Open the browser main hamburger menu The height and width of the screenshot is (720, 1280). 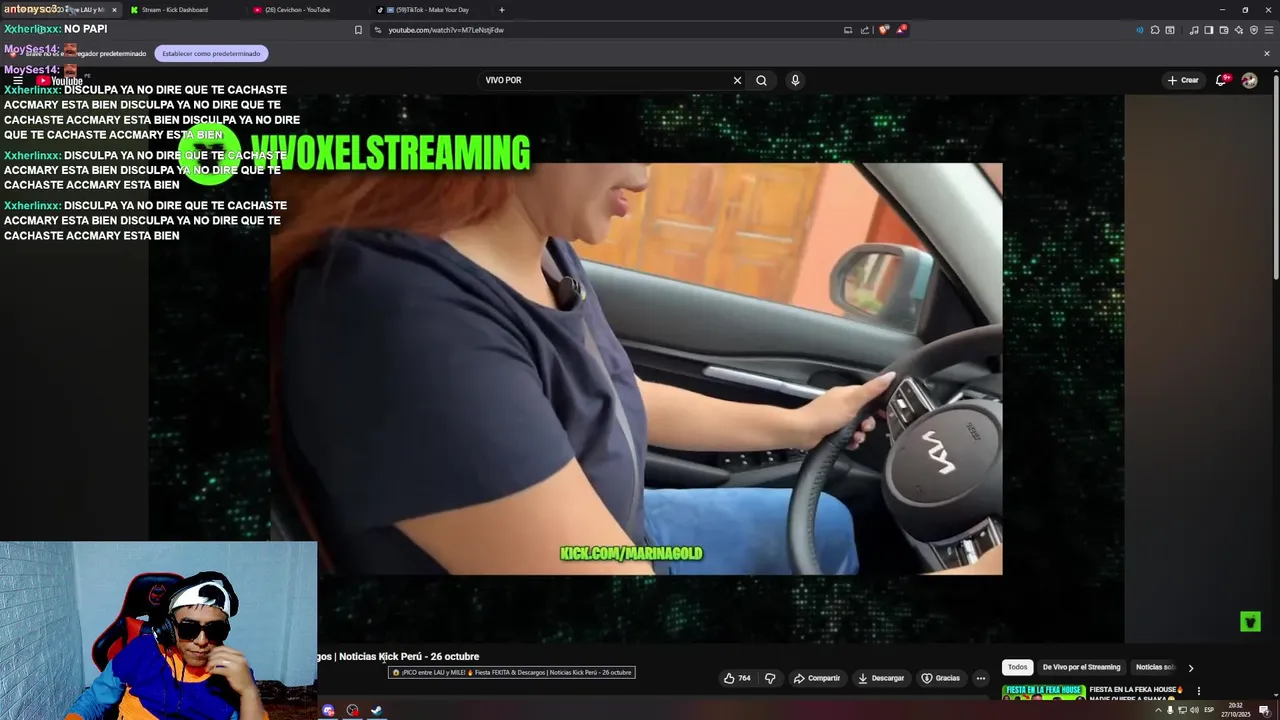tap(1269, 30)
